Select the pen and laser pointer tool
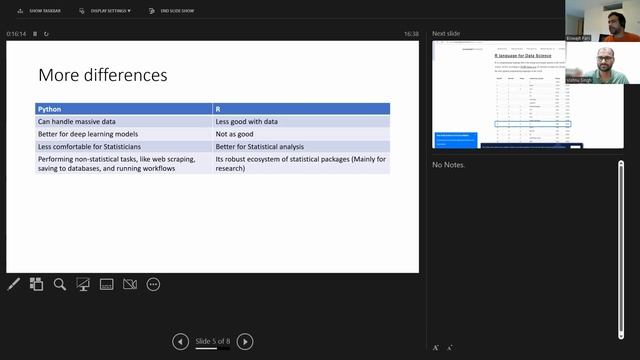 [13, 284]
